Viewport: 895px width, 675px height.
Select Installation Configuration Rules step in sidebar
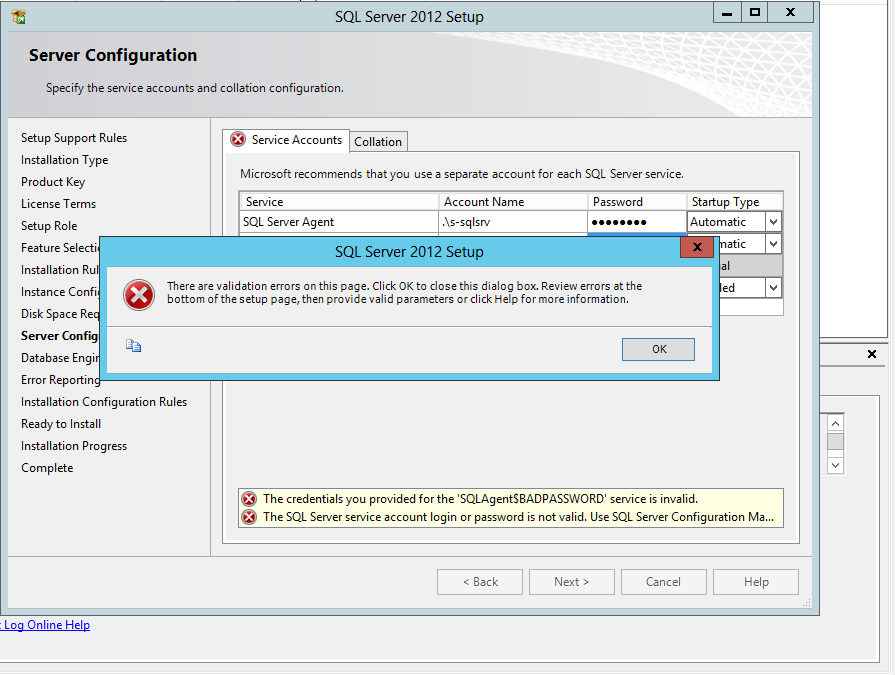click(104, 402)
